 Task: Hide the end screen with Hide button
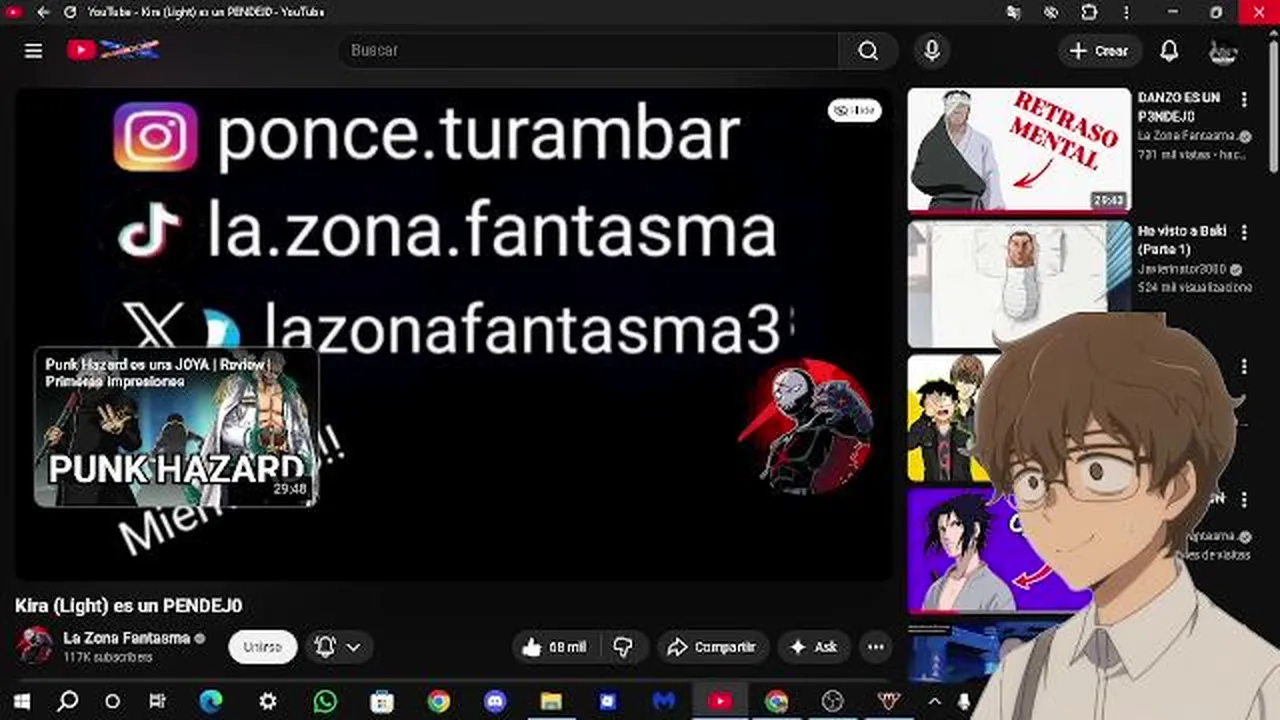pos(854,110)
